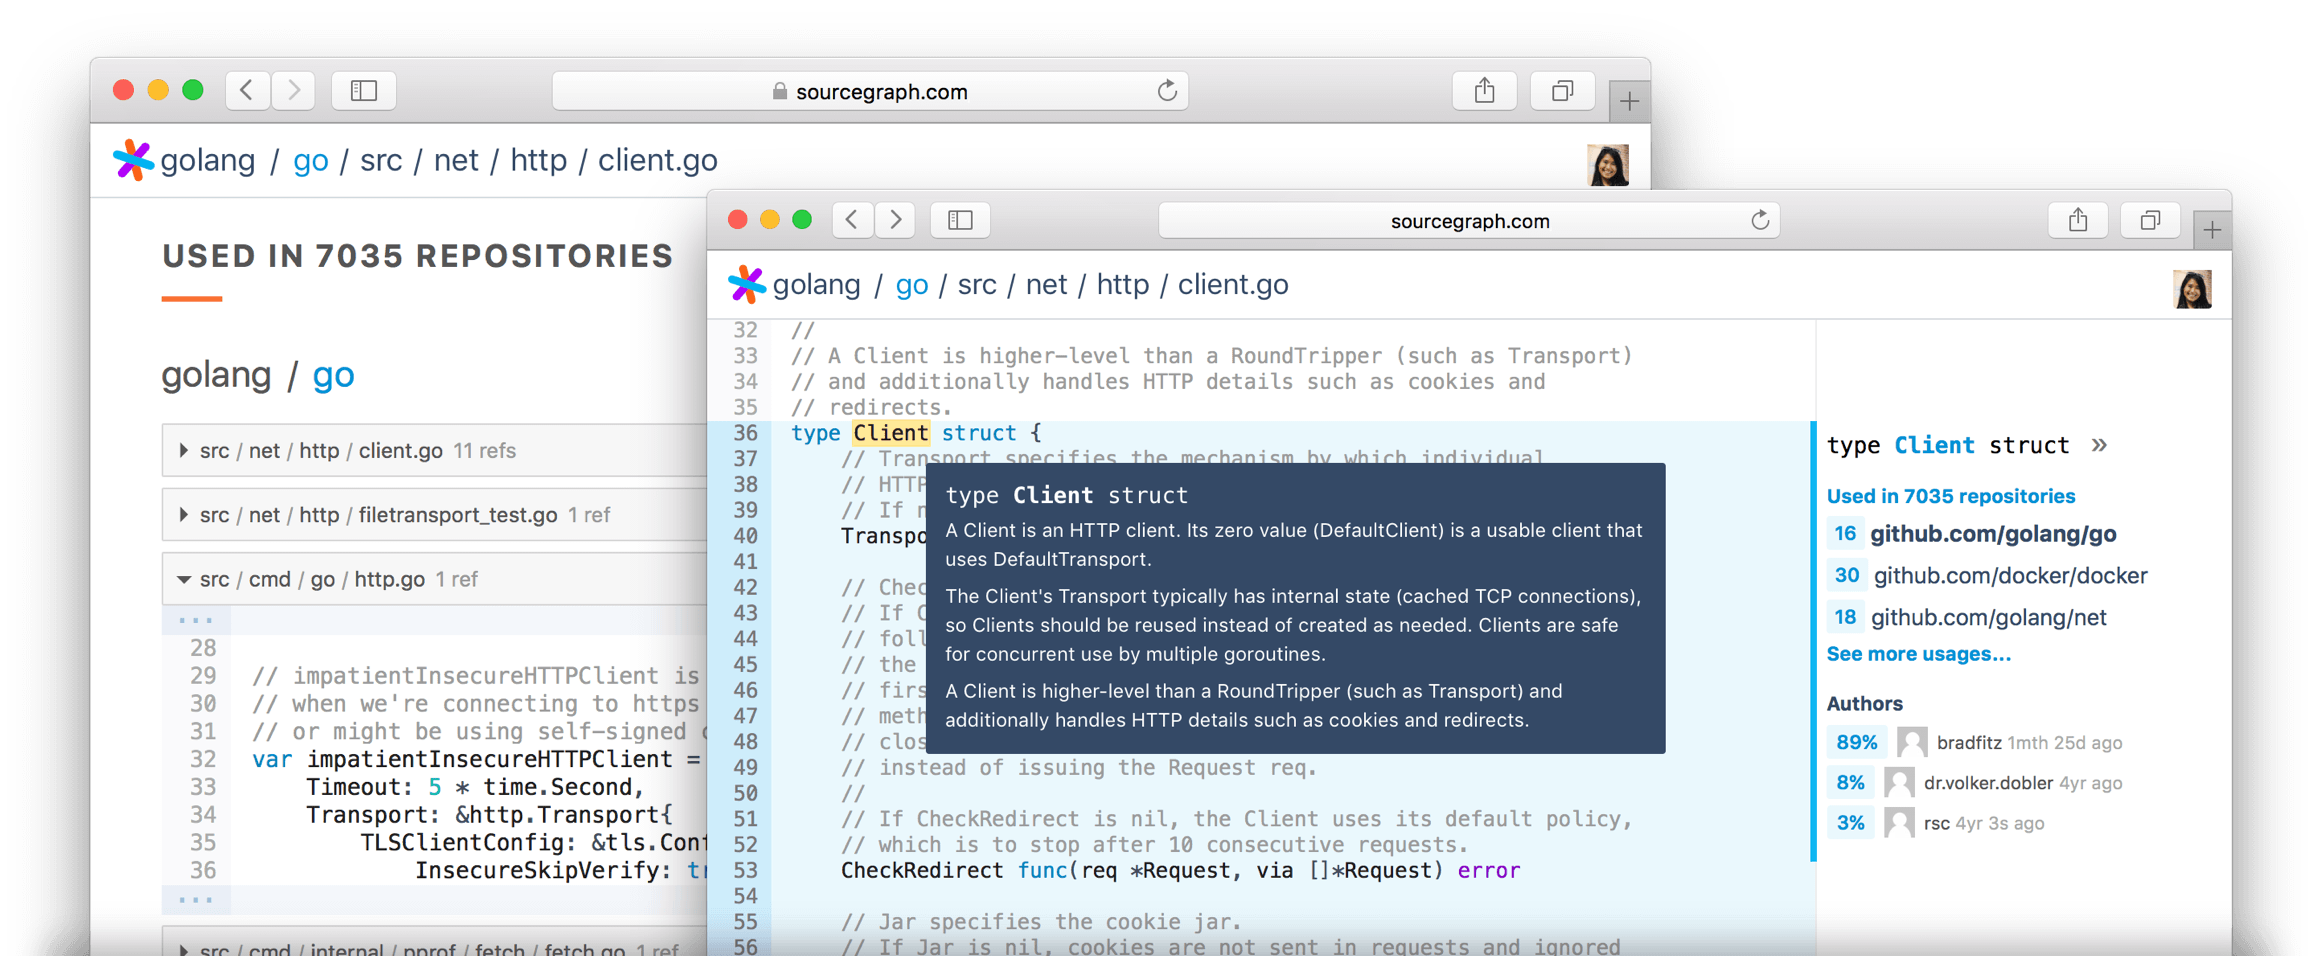Open 'src' breadcrumb in front window
Image resolution: width=2308 pixels, height=956 pixels.
pyautogui.click(x=977, y=284)
